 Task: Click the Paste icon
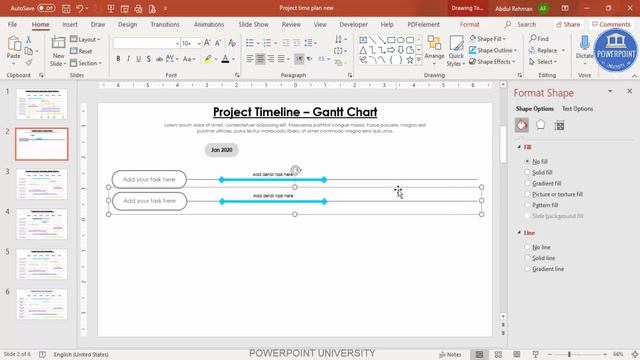coord(13,43)
